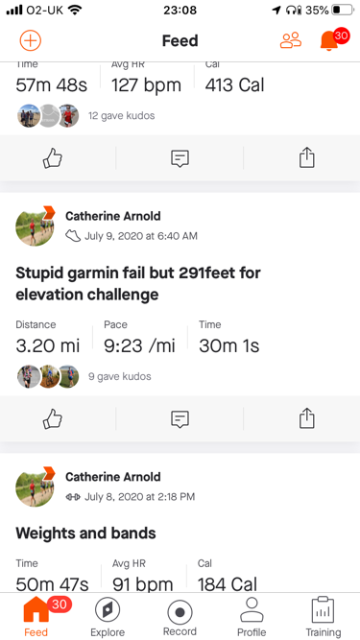This screenshot has width=360, height=640.
Task: Open the Training tab
Action: (x=323, y=617)
